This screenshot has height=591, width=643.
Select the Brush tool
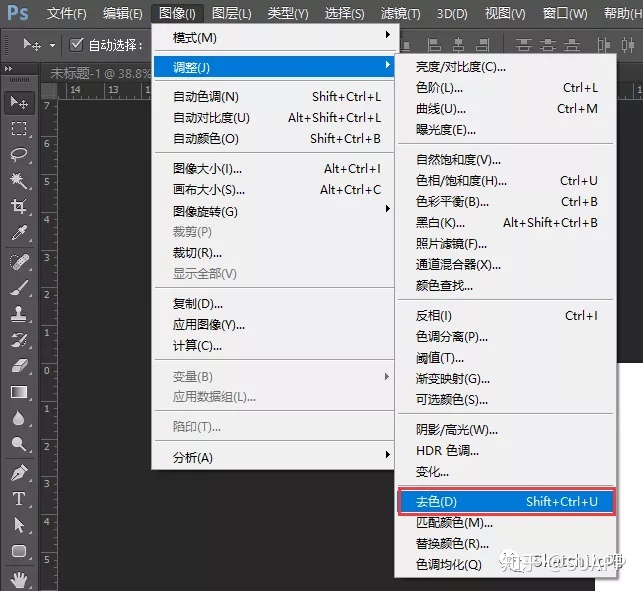coord(19,288)
